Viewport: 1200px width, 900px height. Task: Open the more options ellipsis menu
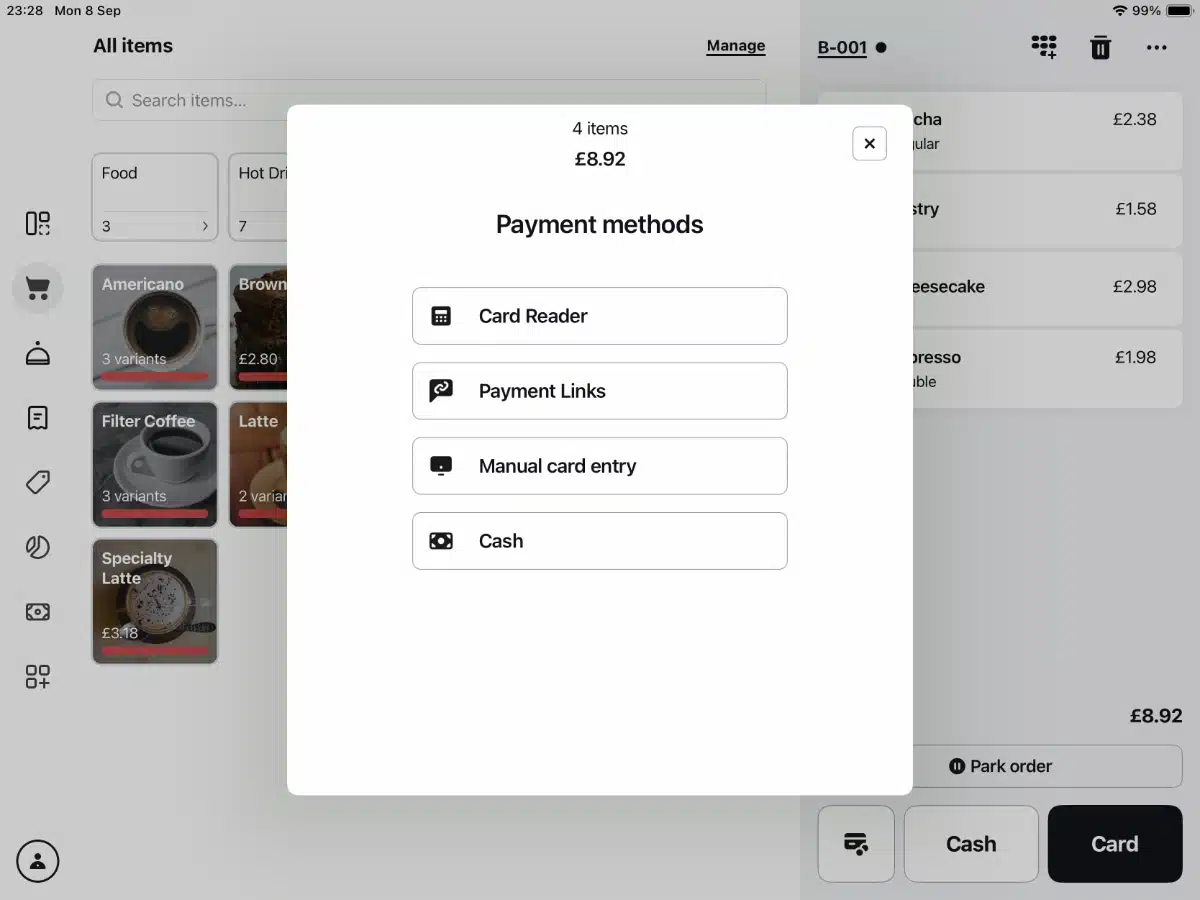(1157, 47)
